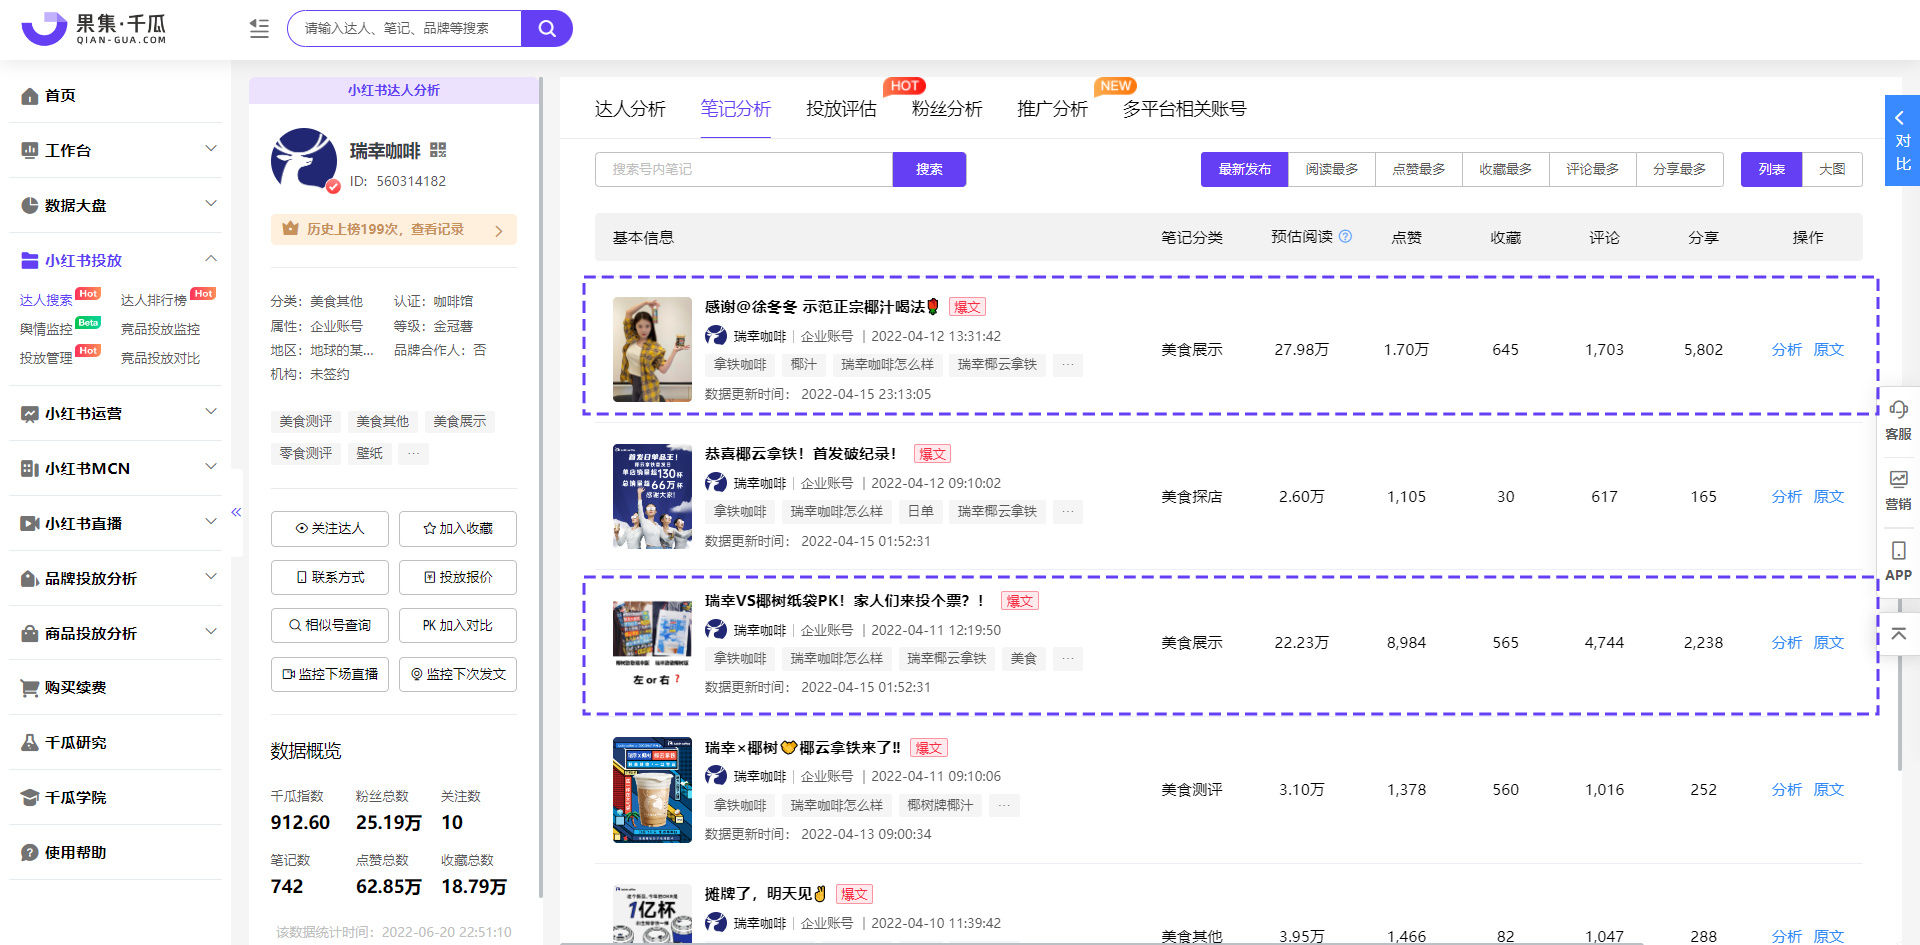Open 原文 link of the first note
This screenshot has width=1920, height=945.
point(1827,350)
